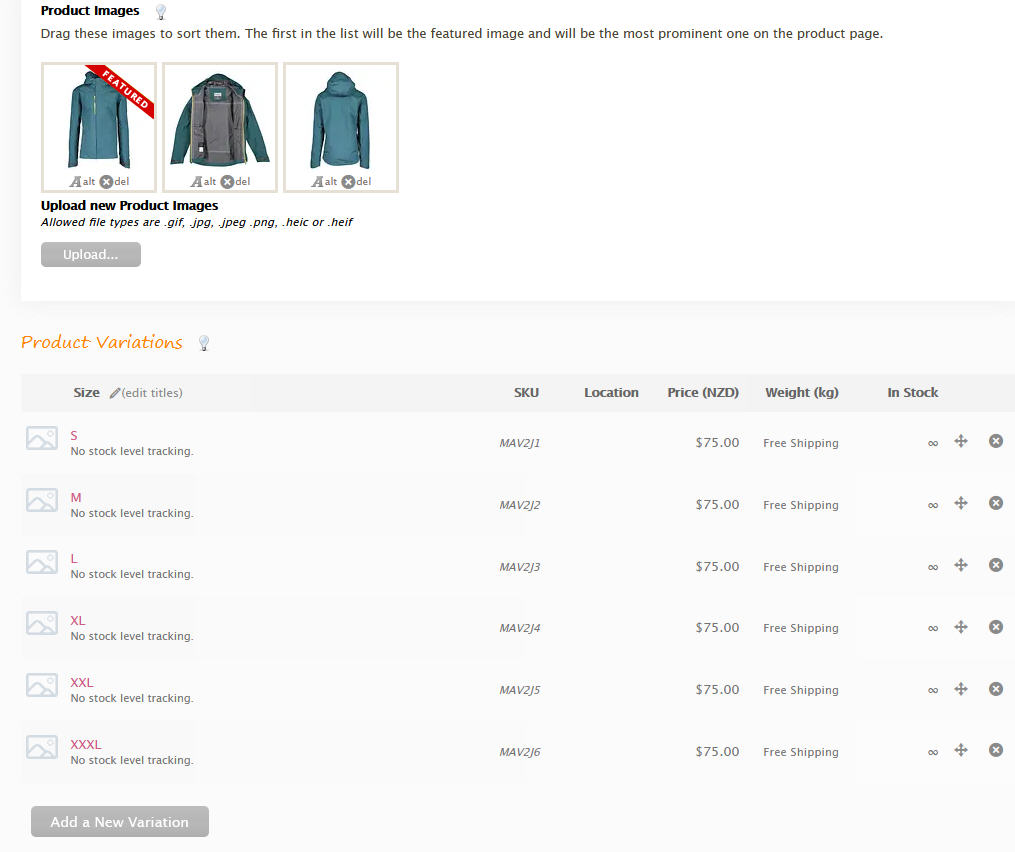1015x852 pixels.
Task: Open the XXL size variation
Action: [82, 683]
